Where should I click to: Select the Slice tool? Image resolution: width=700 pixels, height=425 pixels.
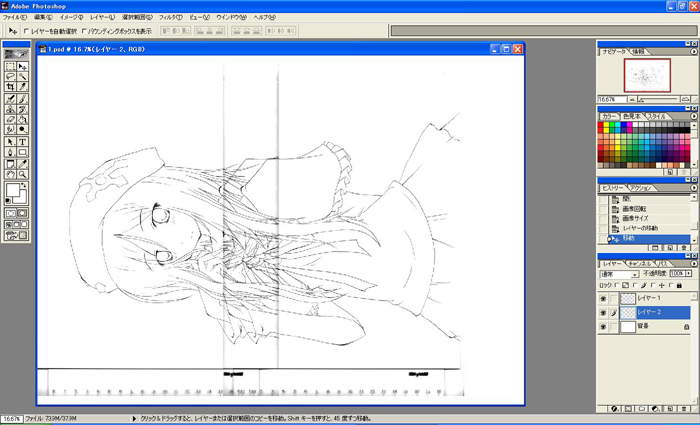click(x=22, y=87)
